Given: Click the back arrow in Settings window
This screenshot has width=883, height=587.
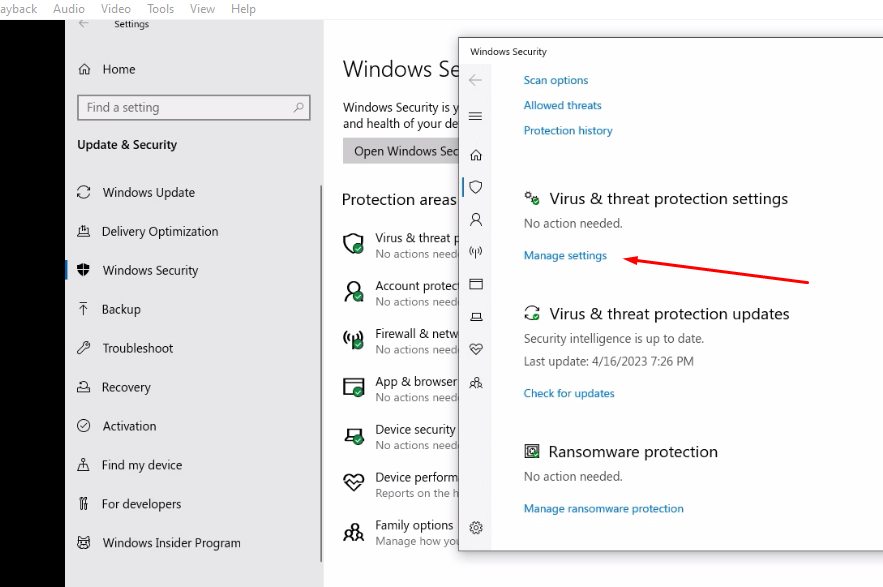Looking at the screenshot, I should pos(84,23).
